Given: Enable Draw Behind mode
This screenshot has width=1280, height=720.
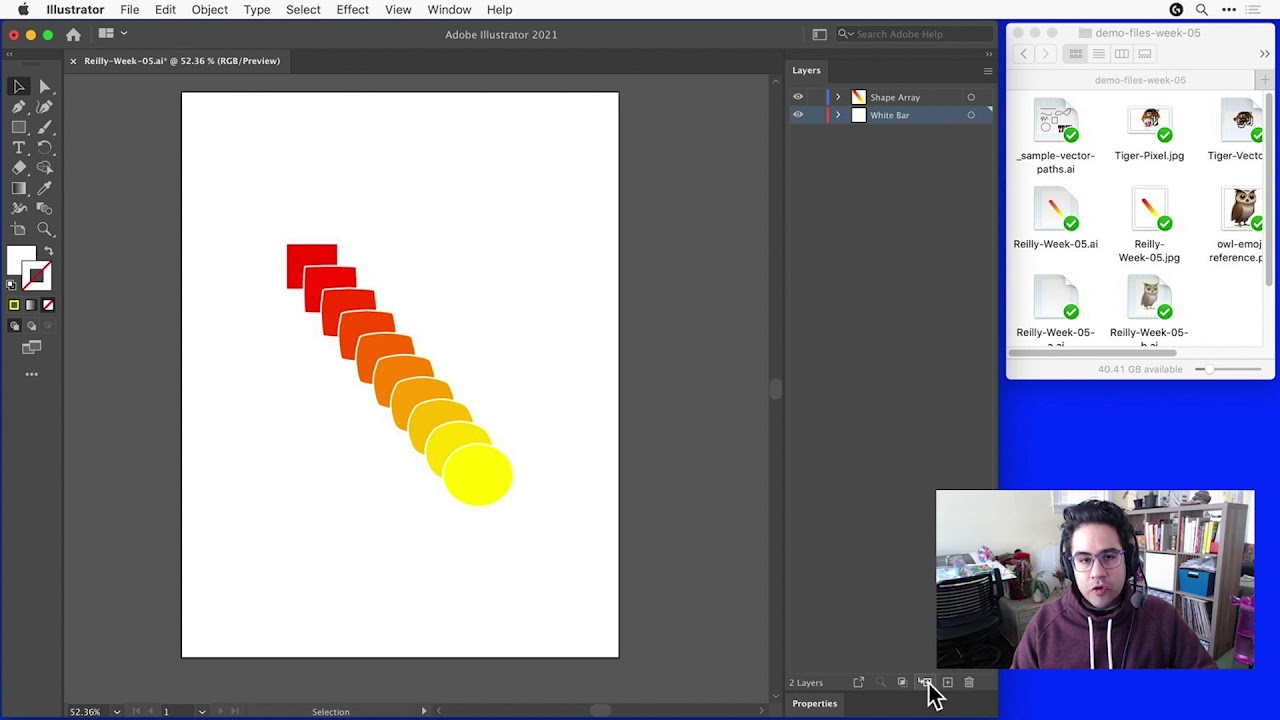Looking at the screenshot, I should 31,326.
